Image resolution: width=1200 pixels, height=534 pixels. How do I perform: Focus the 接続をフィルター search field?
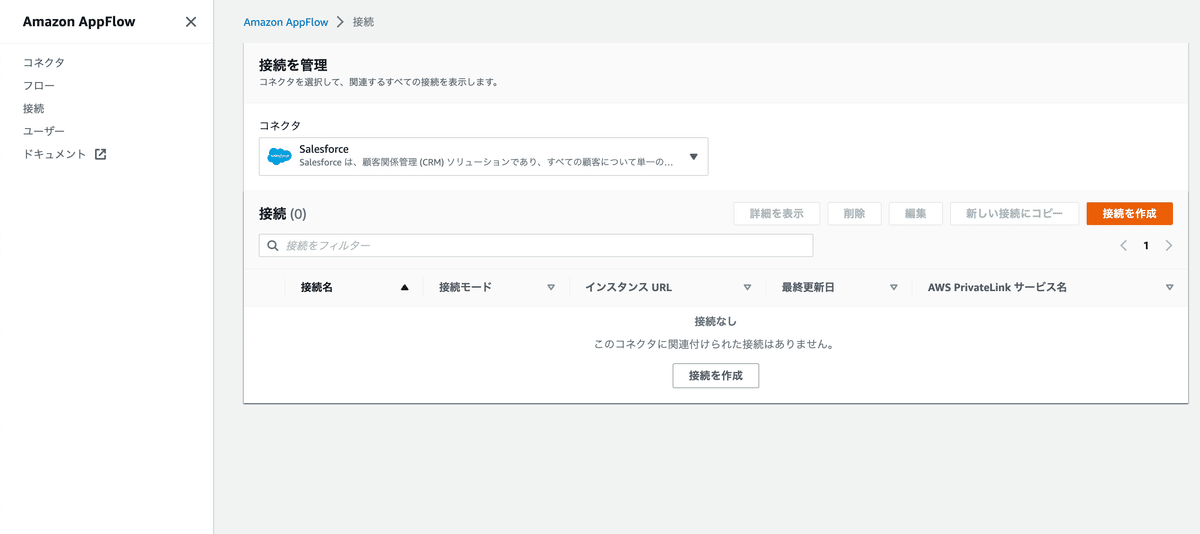click(536, 245)
